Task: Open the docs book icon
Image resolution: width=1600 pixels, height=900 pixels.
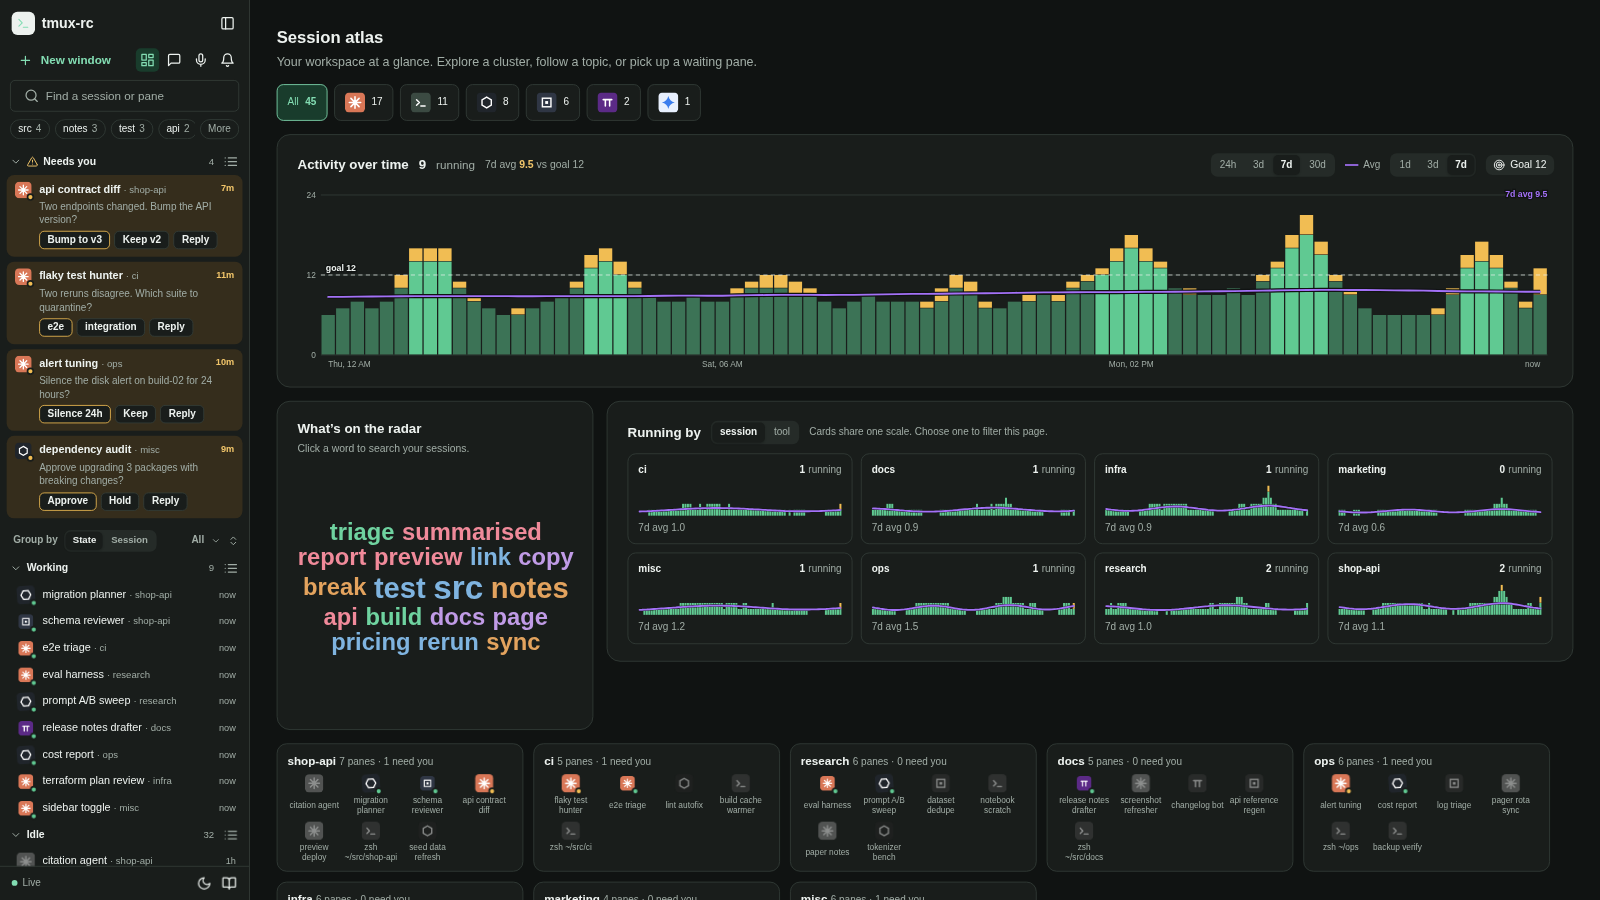Action: pyautogui.click(x=229, y=883)
